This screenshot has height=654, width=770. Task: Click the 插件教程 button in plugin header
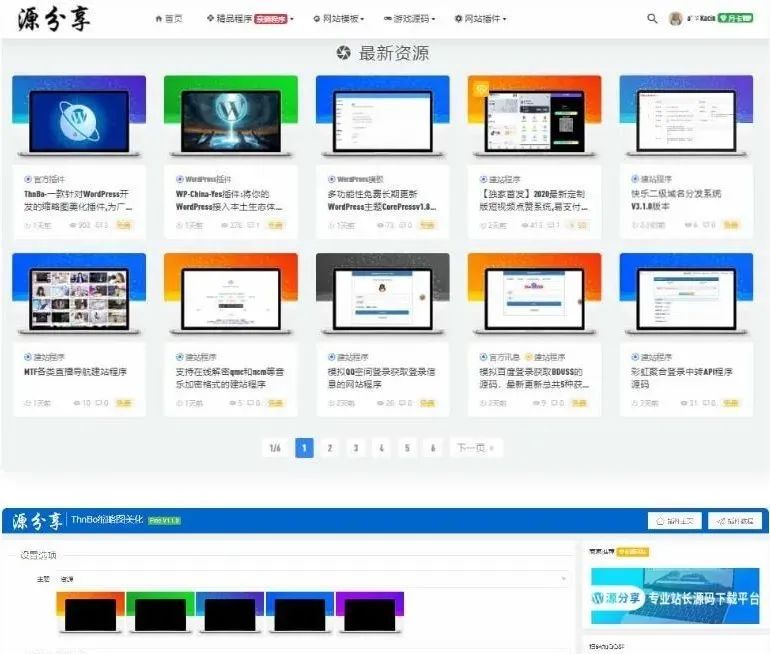(735, 521)
